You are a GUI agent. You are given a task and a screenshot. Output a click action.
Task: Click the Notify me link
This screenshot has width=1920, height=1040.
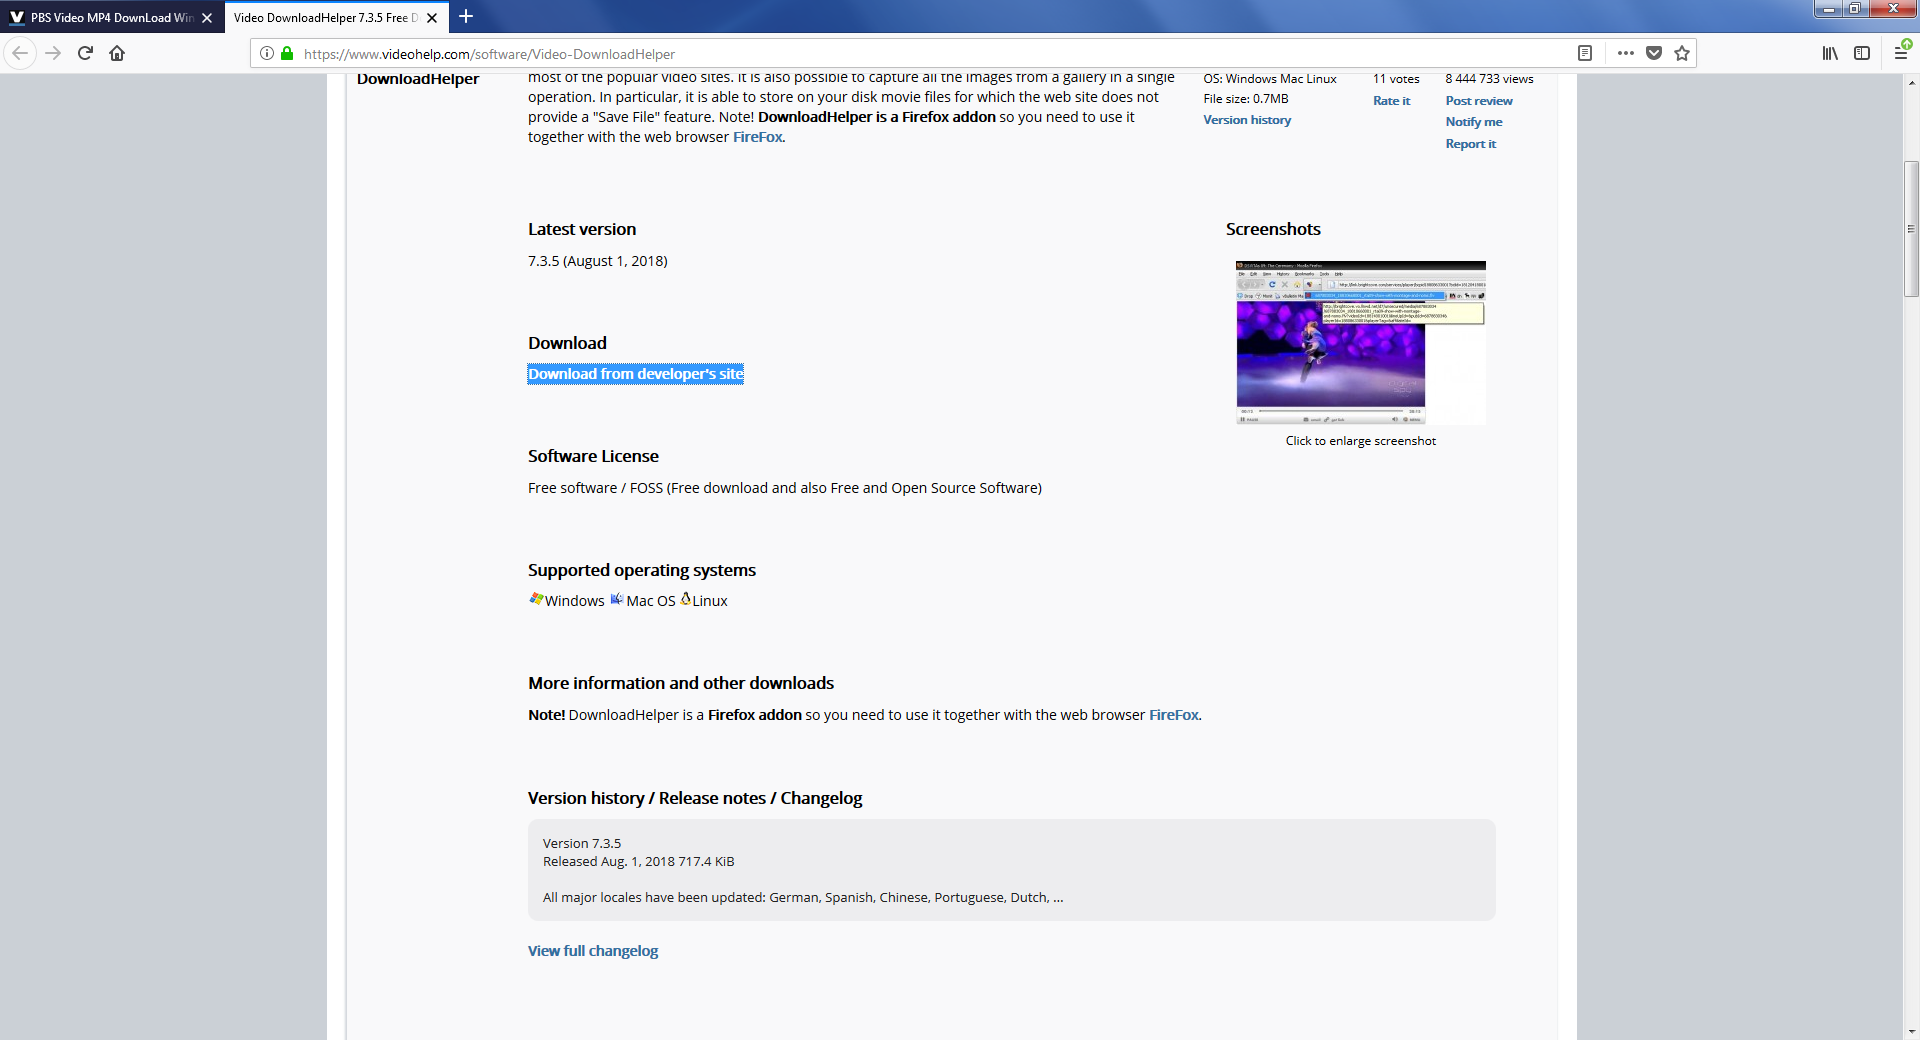pyautogui.click(x=1474, y=122)
